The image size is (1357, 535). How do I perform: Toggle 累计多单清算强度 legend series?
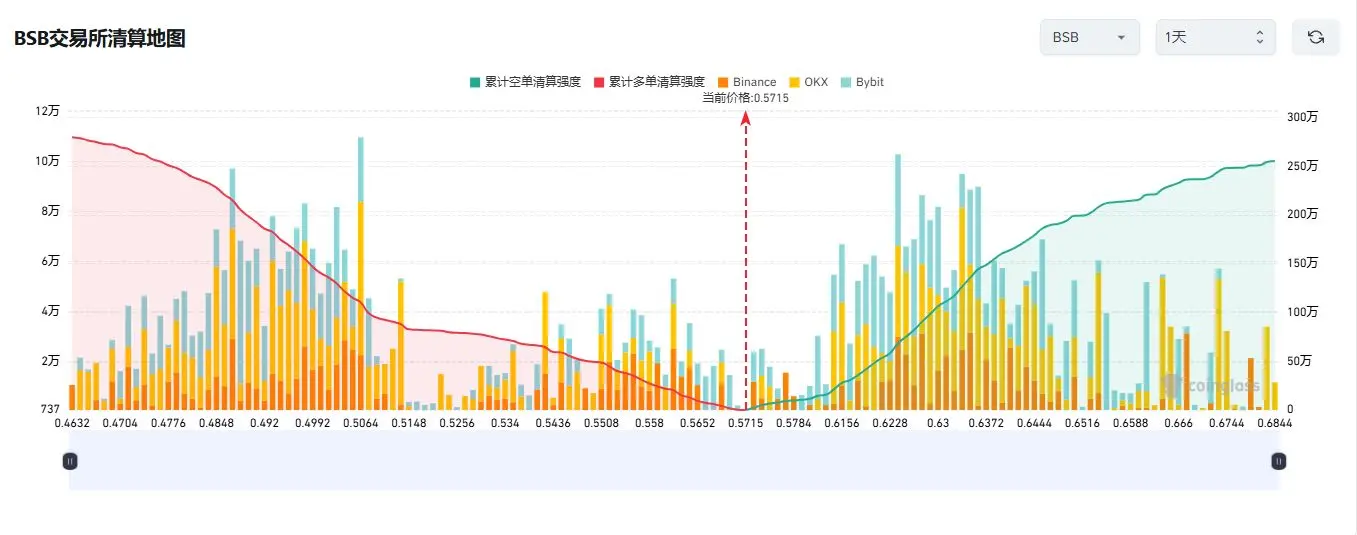[649, 82]
